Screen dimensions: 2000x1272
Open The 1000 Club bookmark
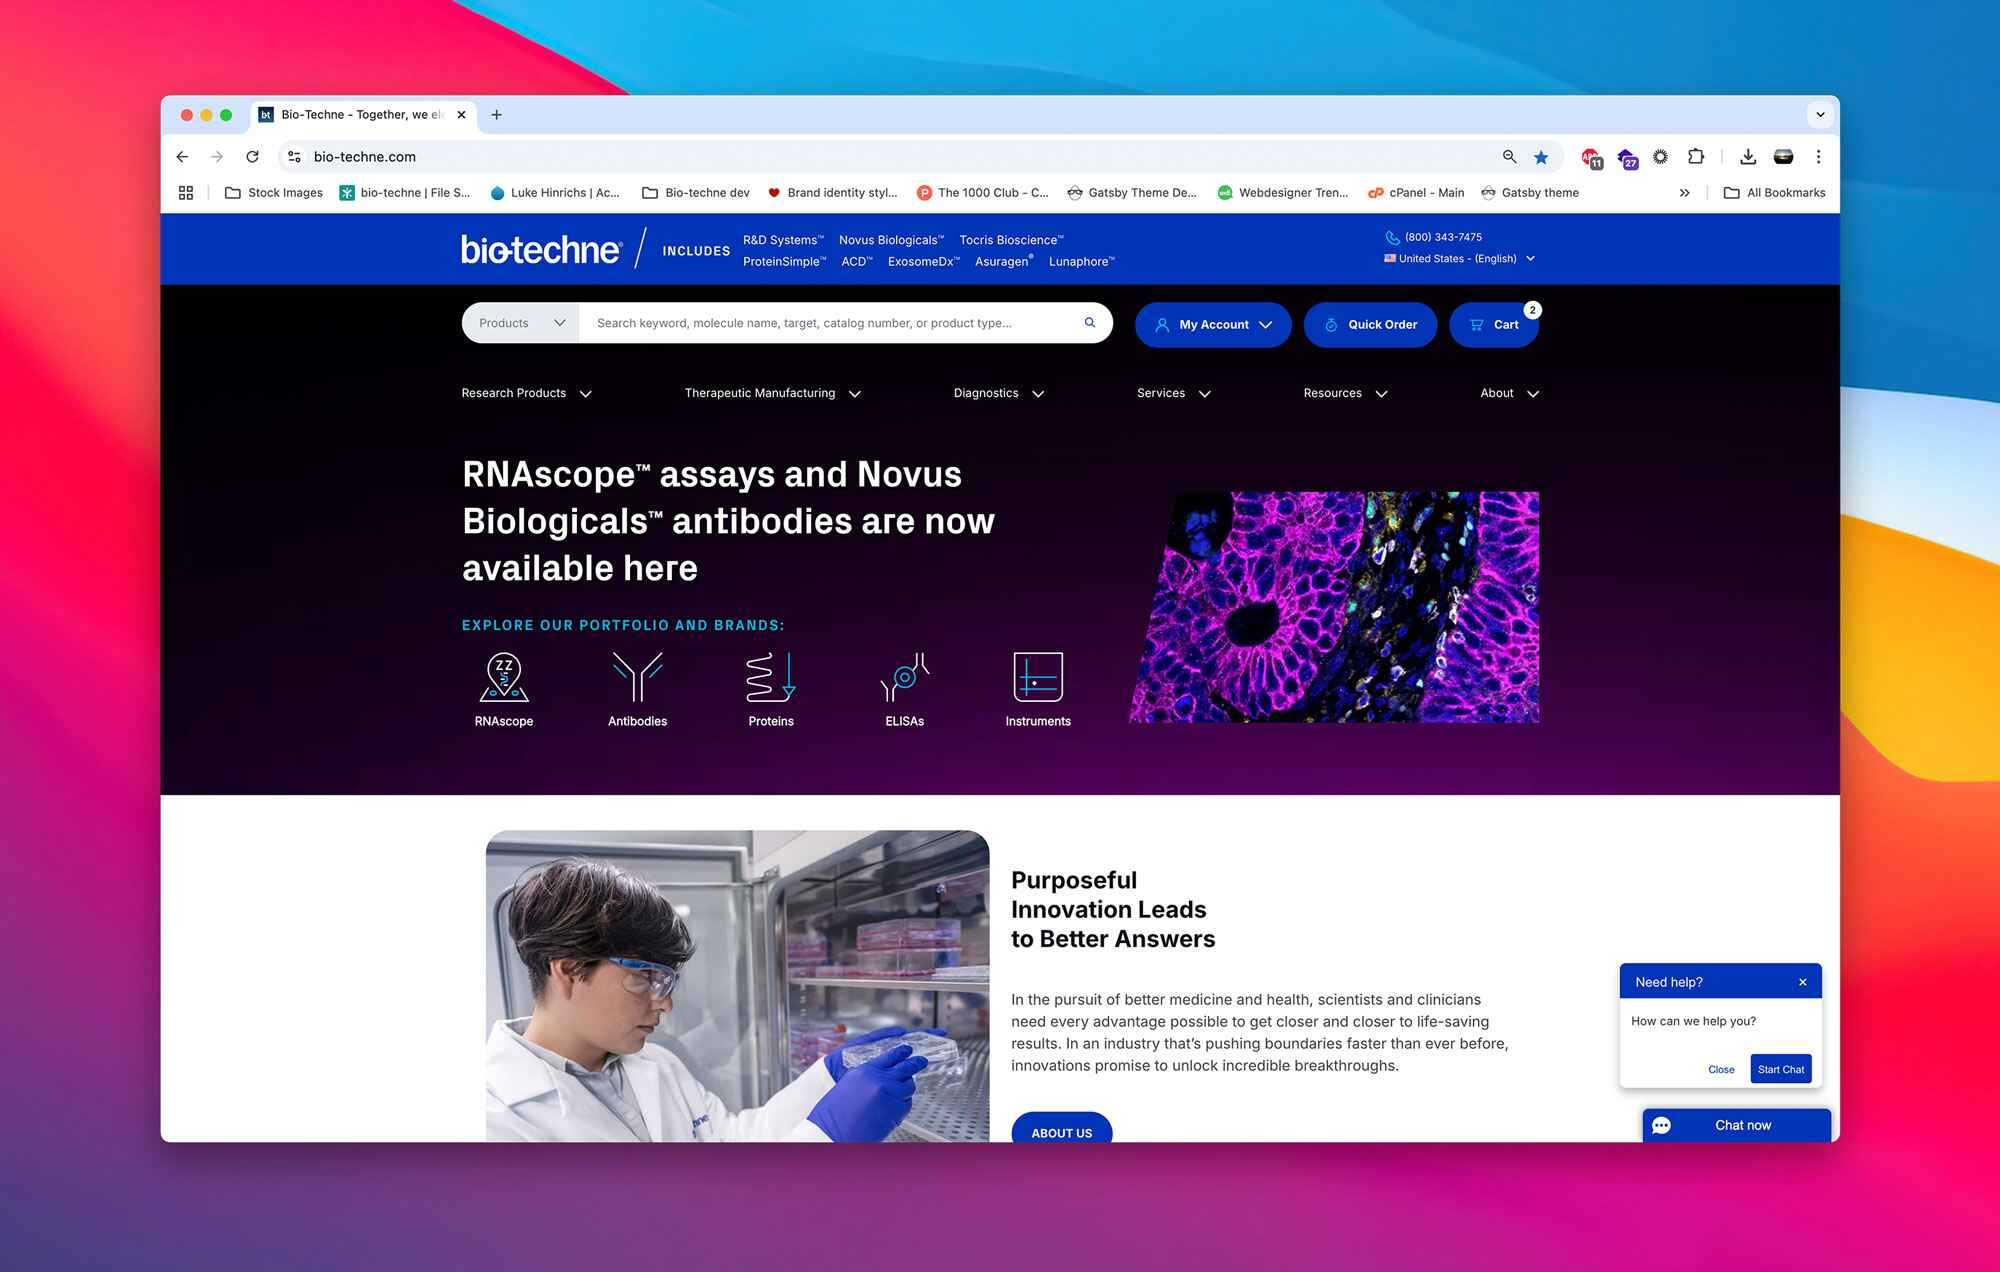[x=983, y=193]
